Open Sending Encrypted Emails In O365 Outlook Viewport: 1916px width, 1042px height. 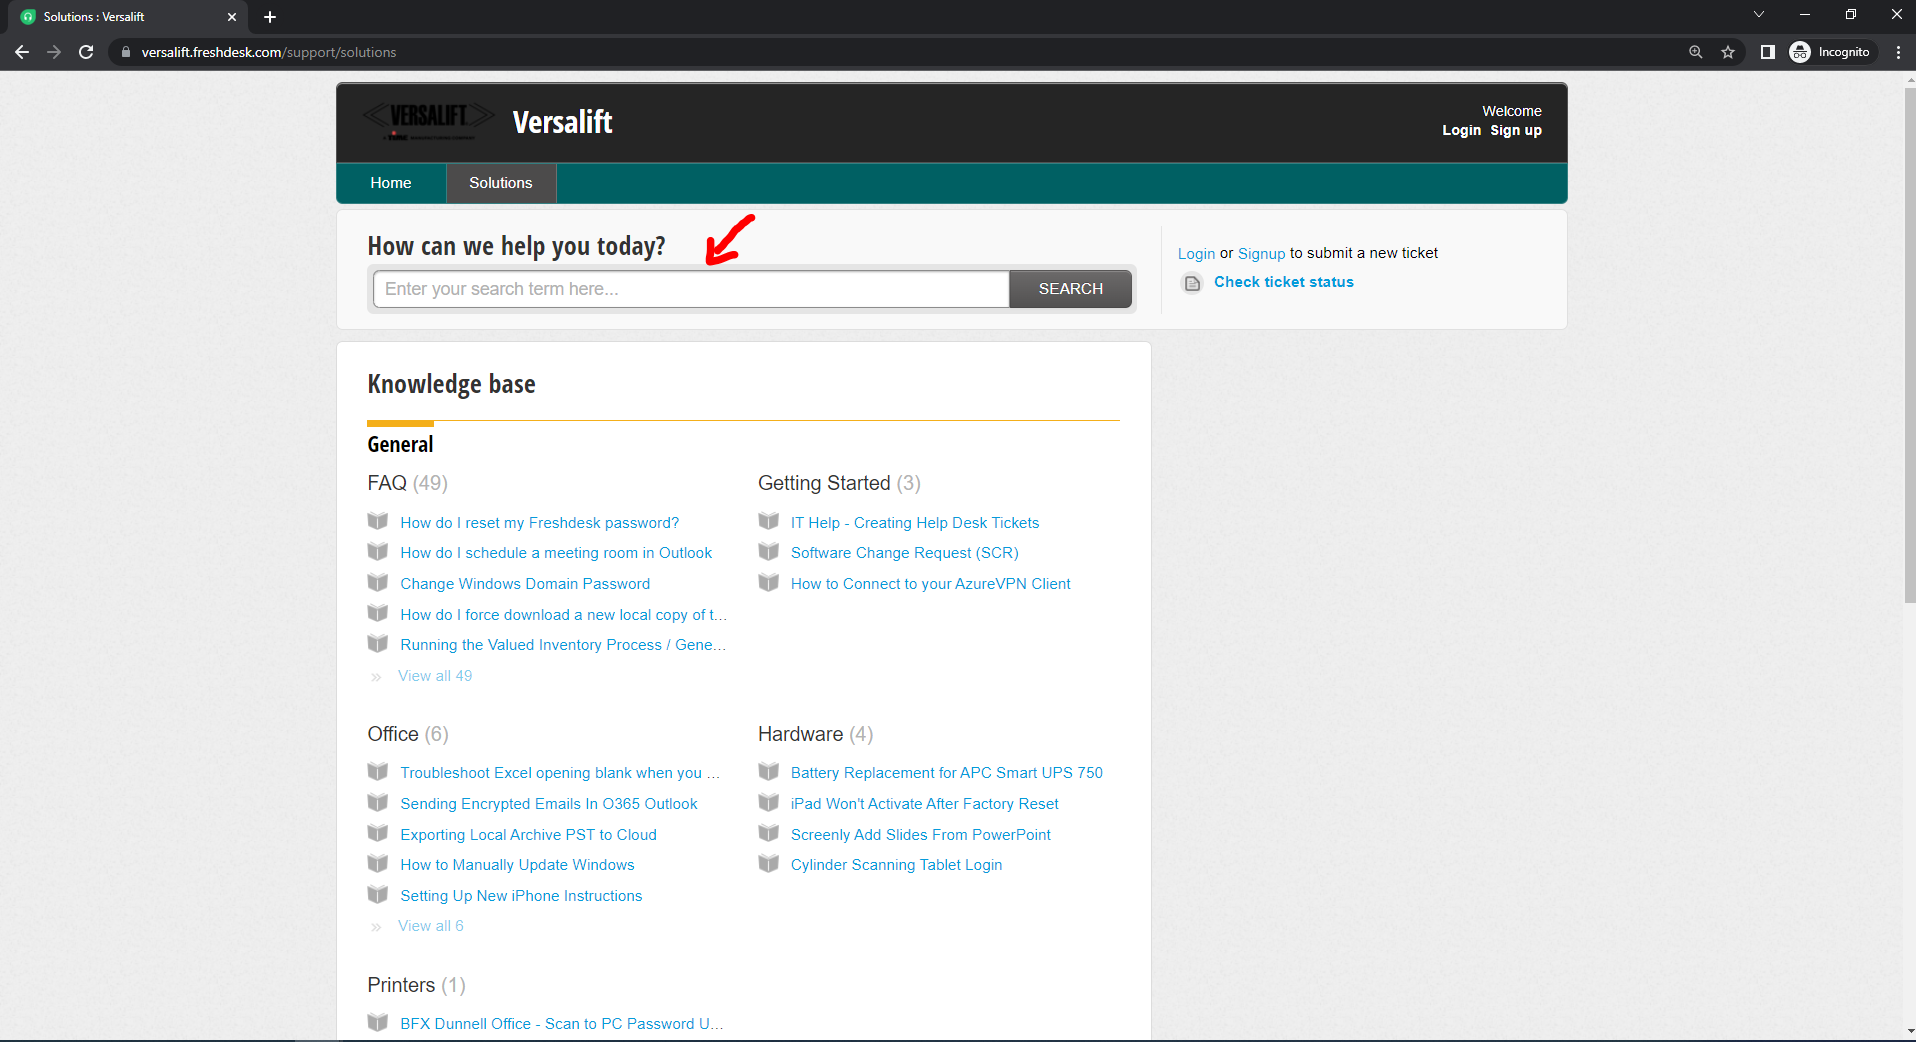[x=549, y=804]
